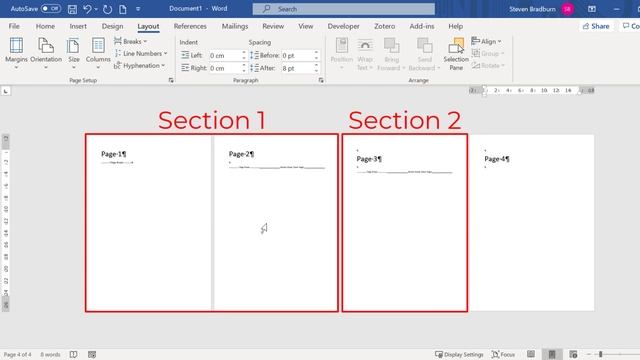Open the Selection Pane

click(456, 53)
